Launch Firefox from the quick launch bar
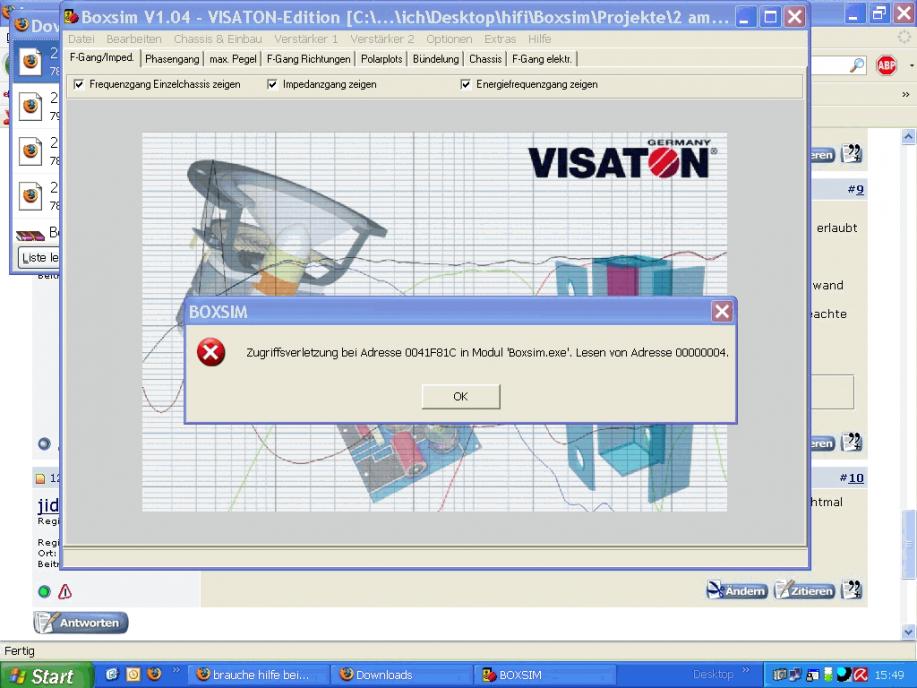Image resolution: width=917 pixels, height=688 pixels. [154, 674]
